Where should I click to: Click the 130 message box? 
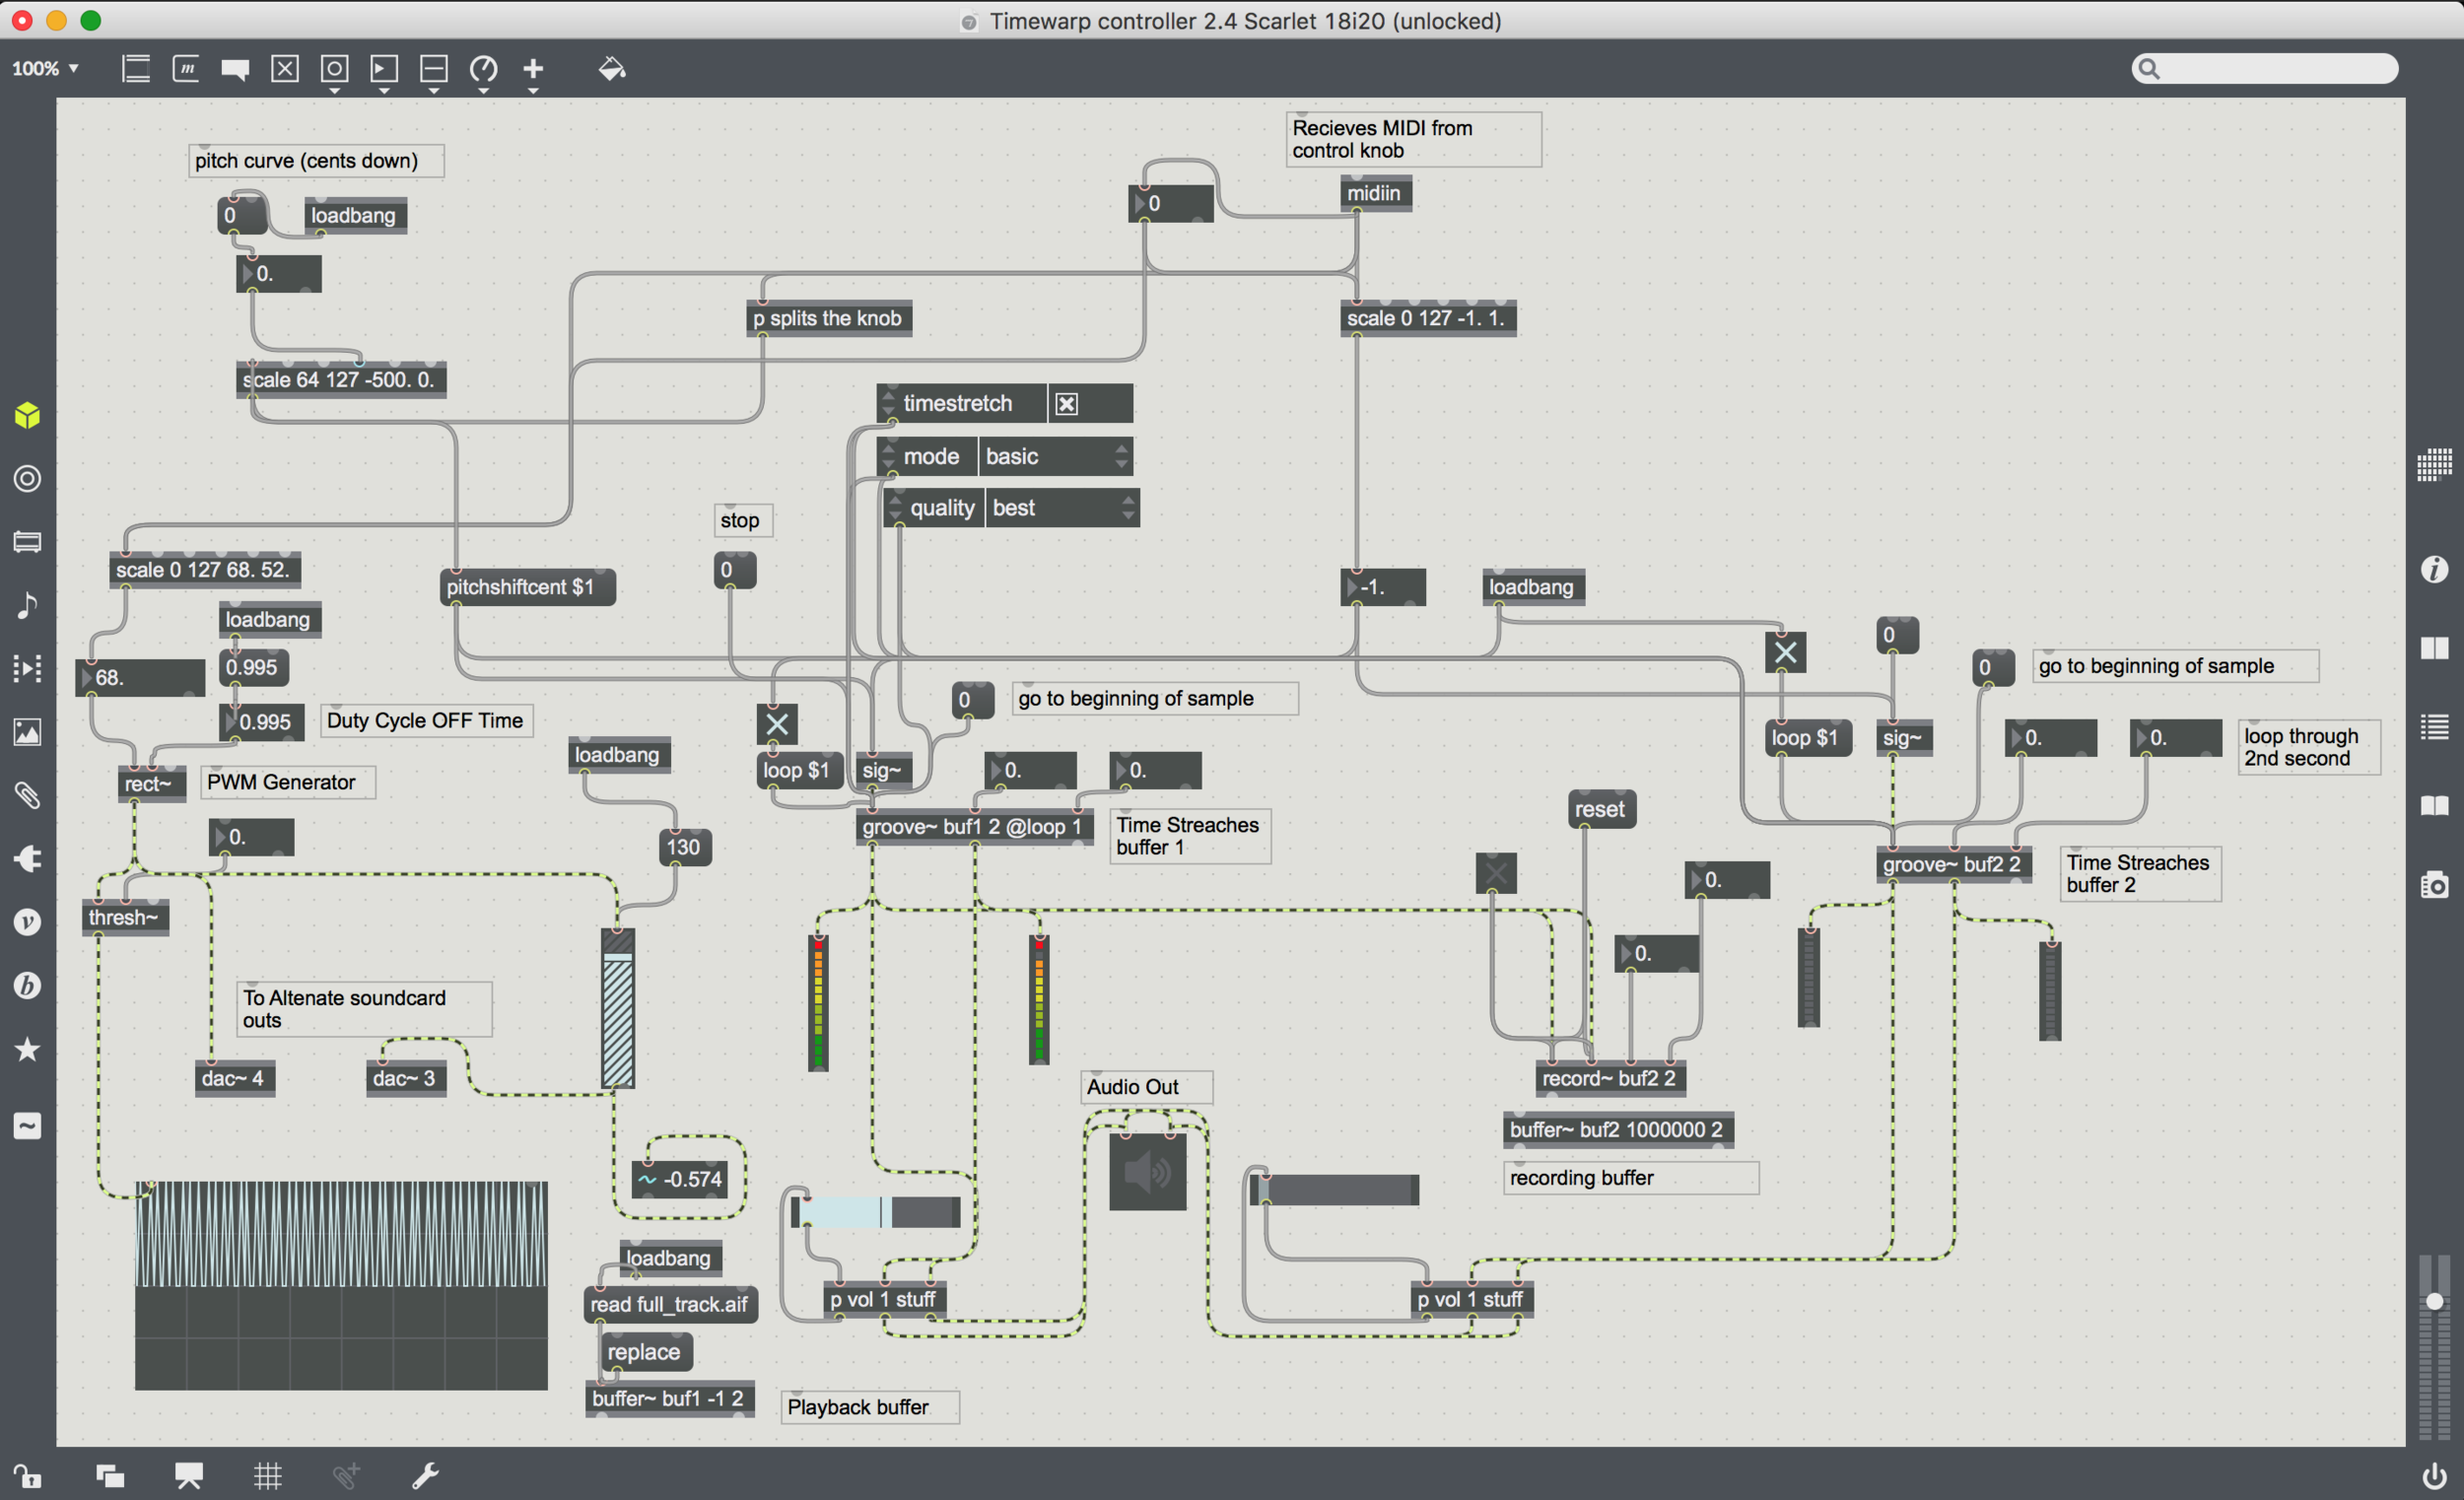685,847
